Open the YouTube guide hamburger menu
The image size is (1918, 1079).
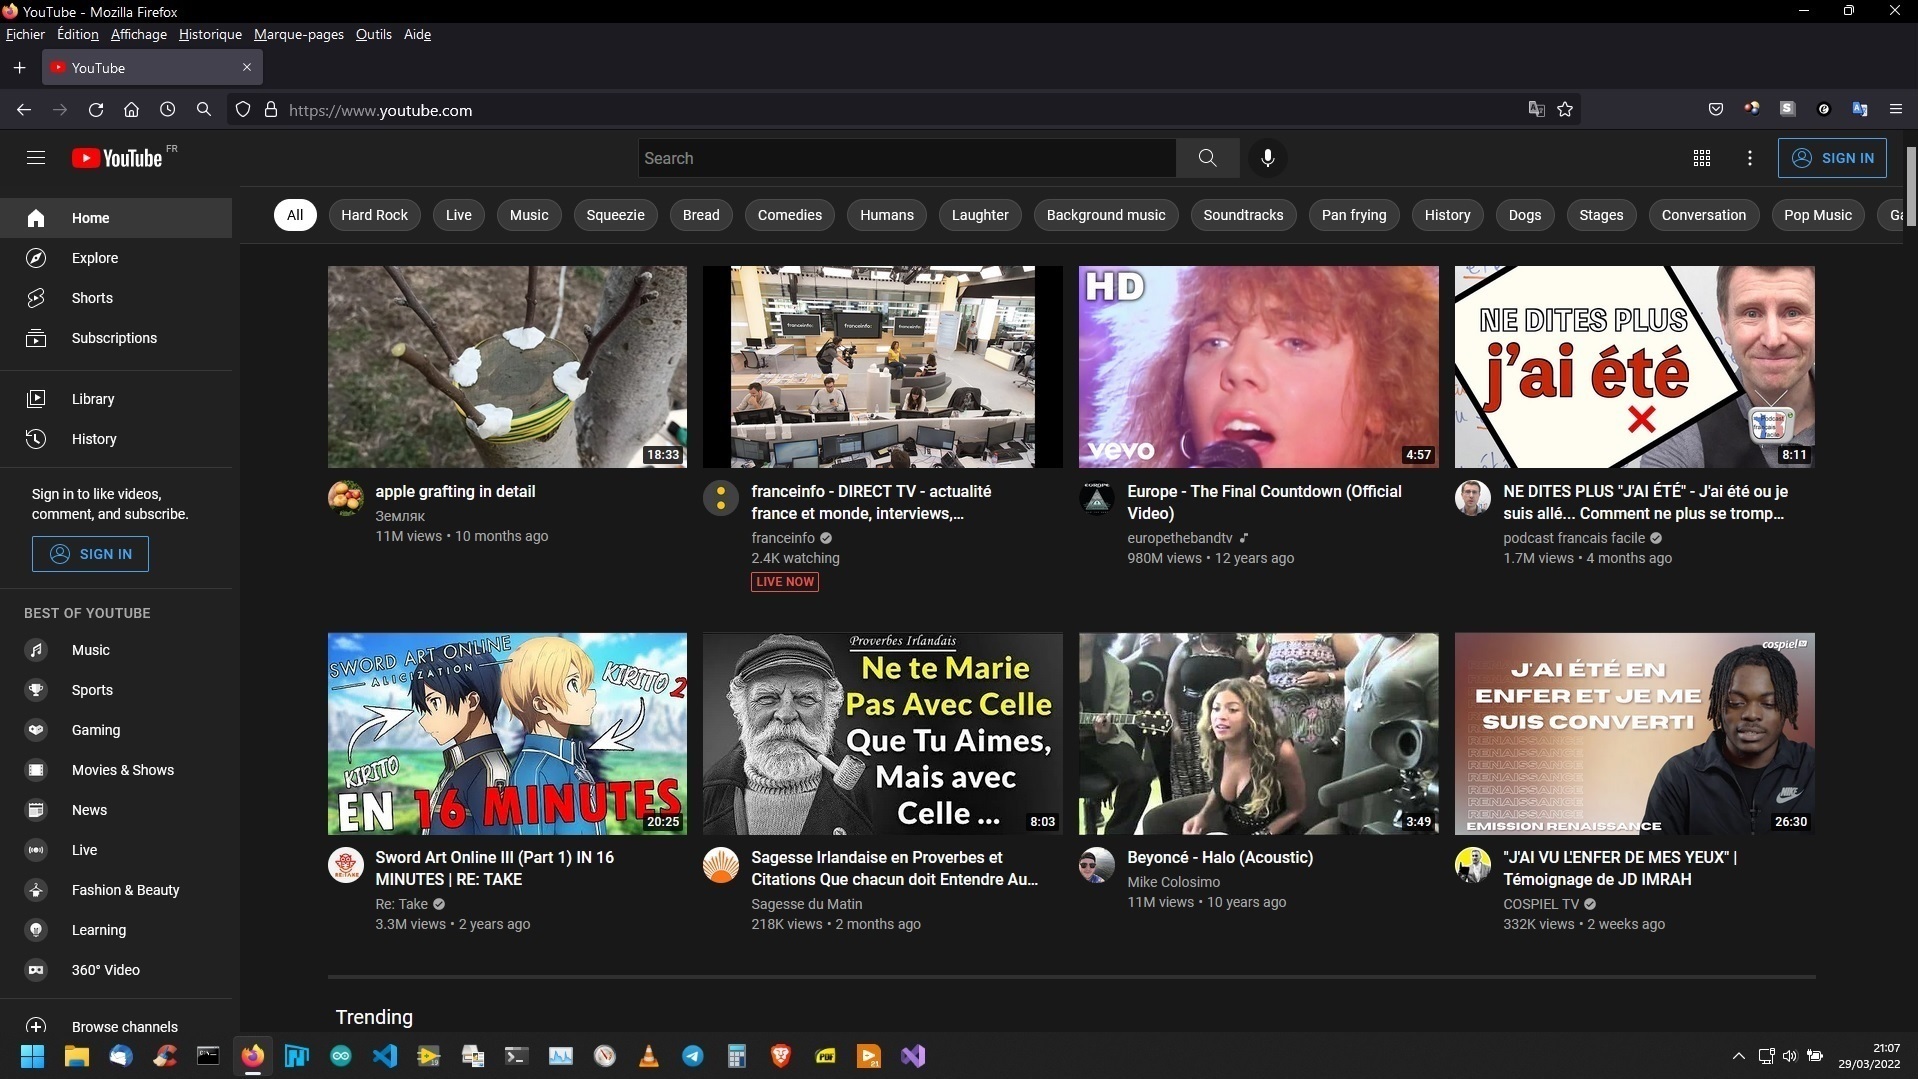click(36, 158)
